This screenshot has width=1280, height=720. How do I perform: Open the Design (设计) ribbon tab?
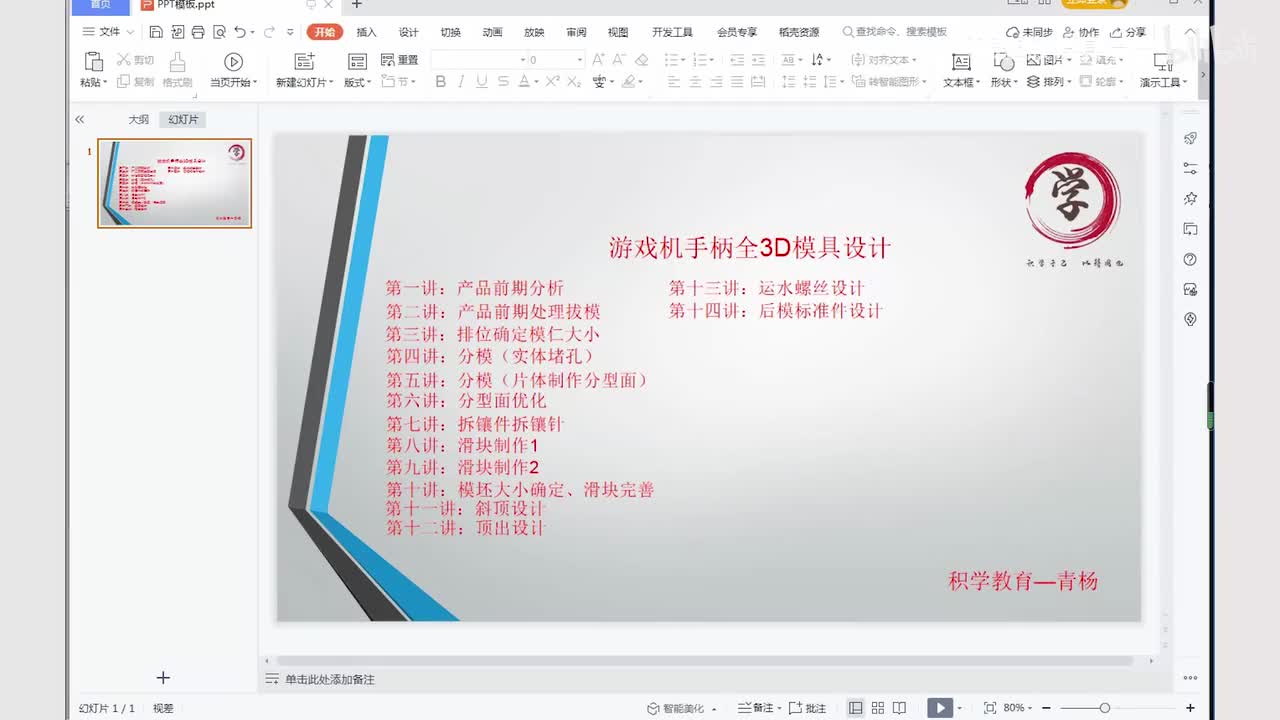(408, 32)
